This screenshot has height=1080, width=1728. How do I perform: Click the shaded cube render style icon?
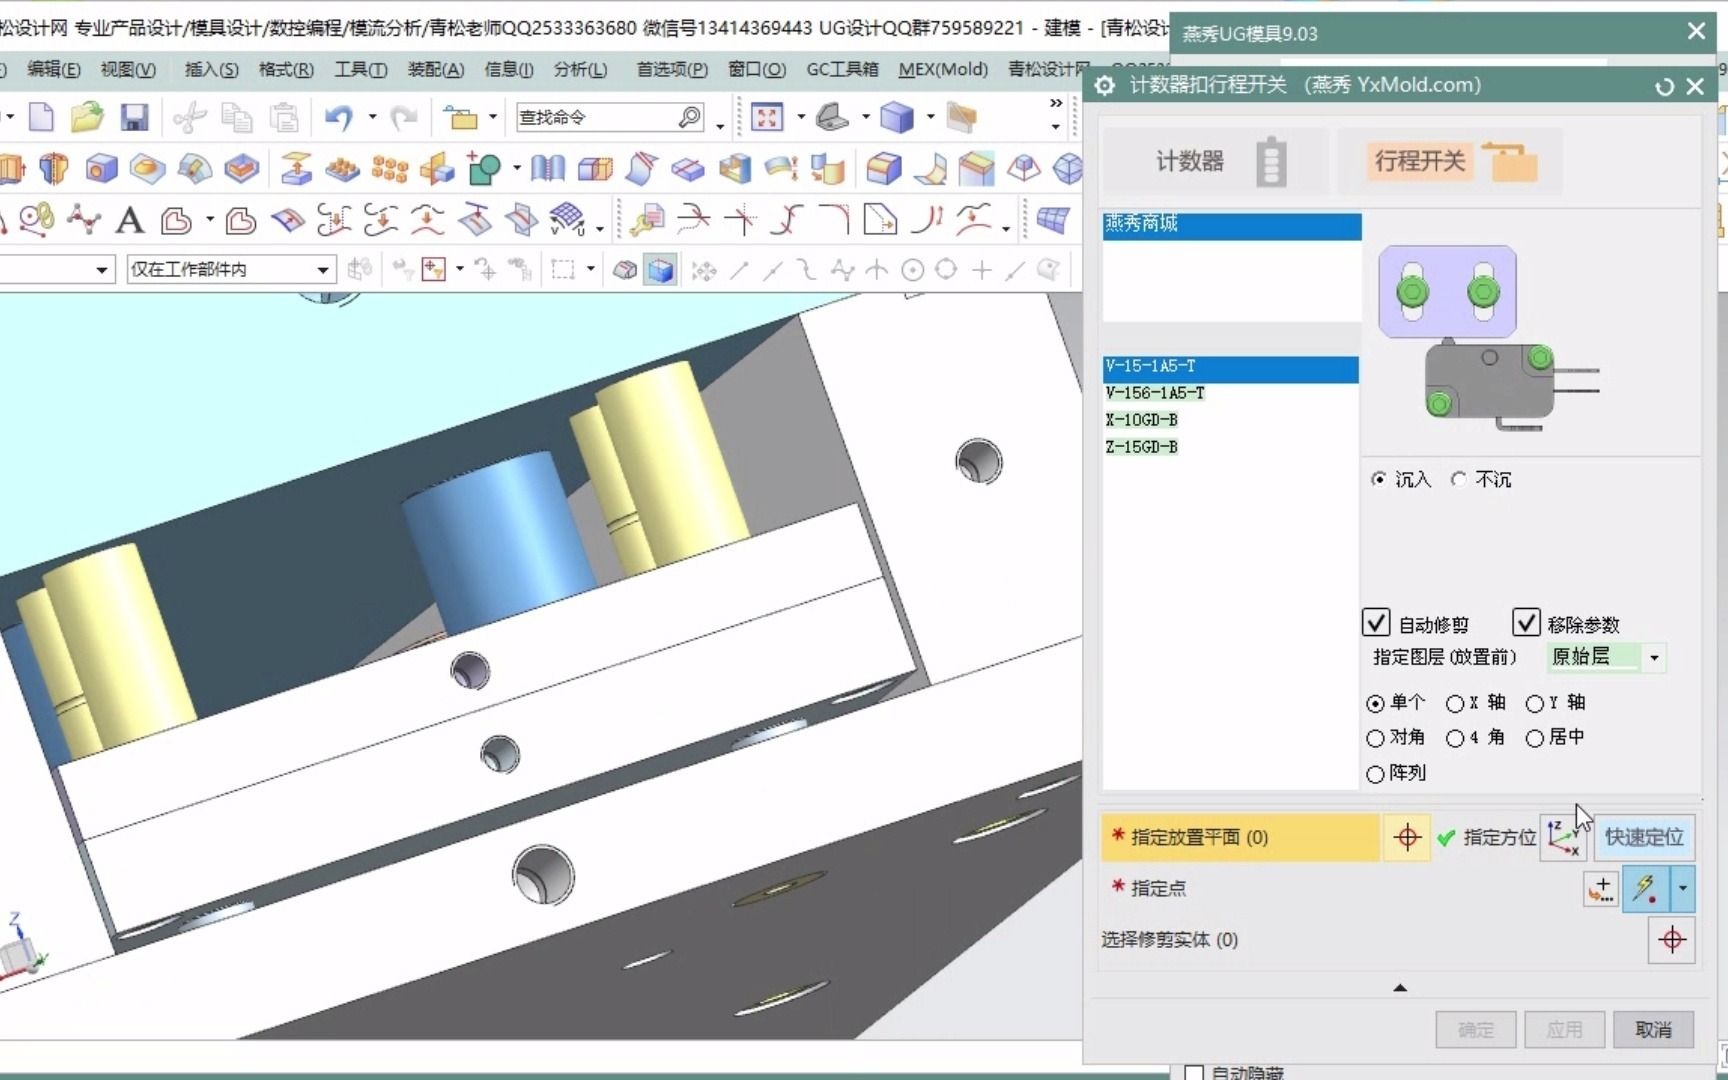[x=896, y=118]
